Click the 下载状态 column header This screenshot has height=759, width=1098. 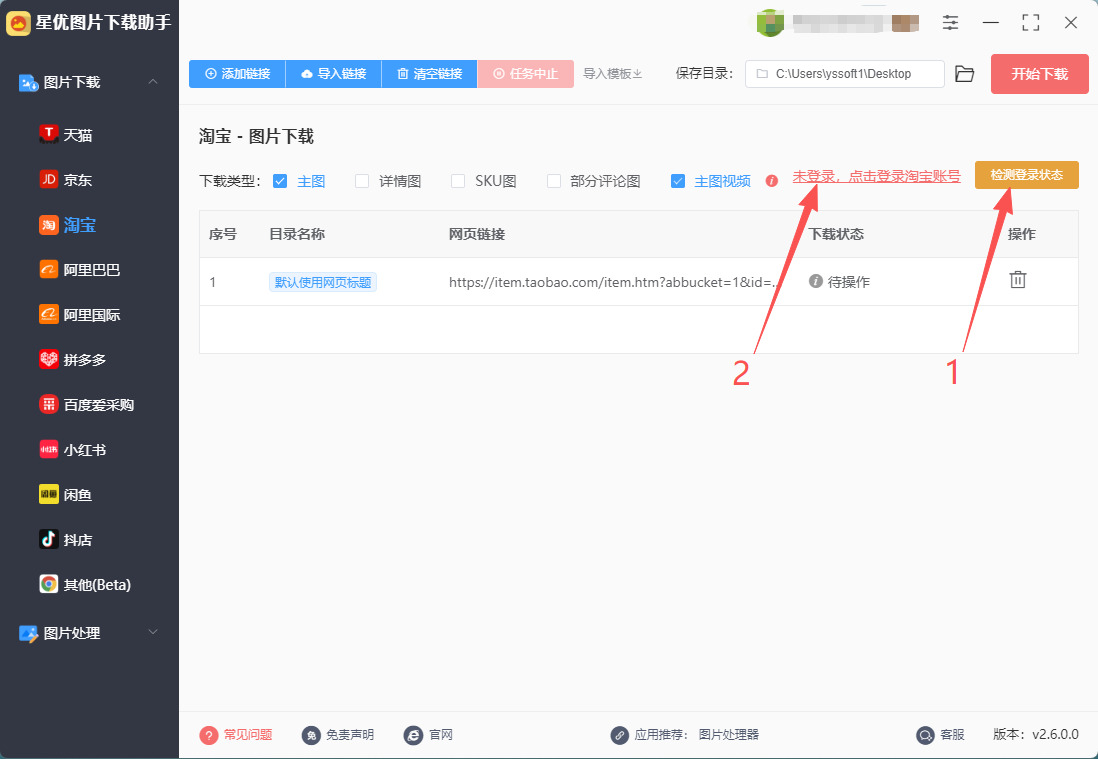point(836,234)
